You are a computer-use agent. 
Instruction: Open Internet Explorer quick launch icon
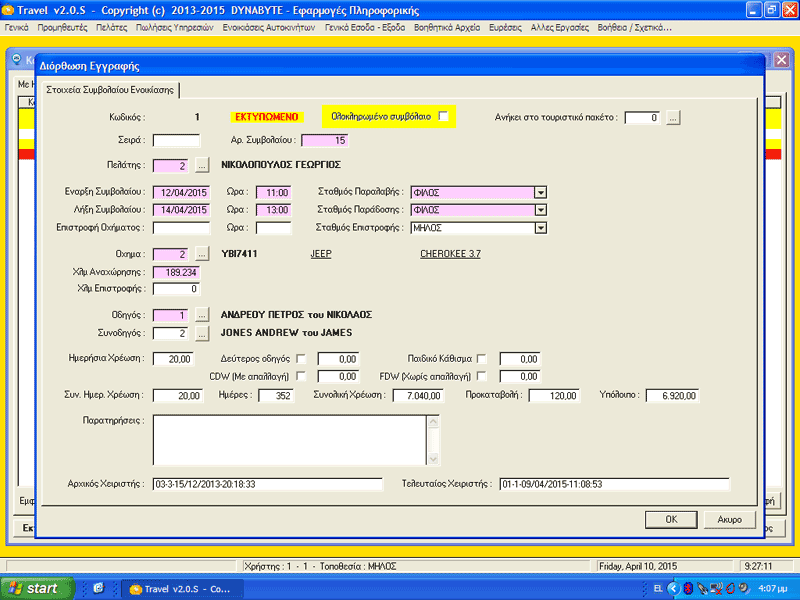click(x=98, y=588)
